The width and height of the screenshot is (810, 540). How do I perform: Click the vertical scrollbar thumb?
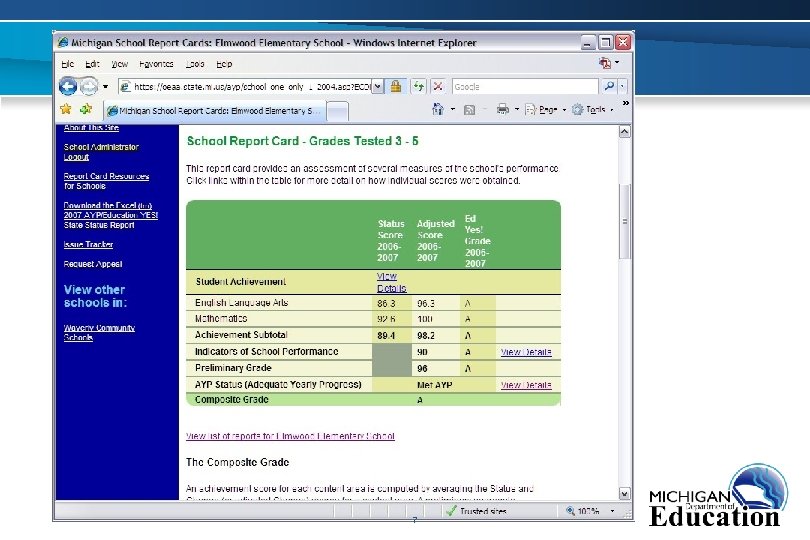(x=625, y=221)
